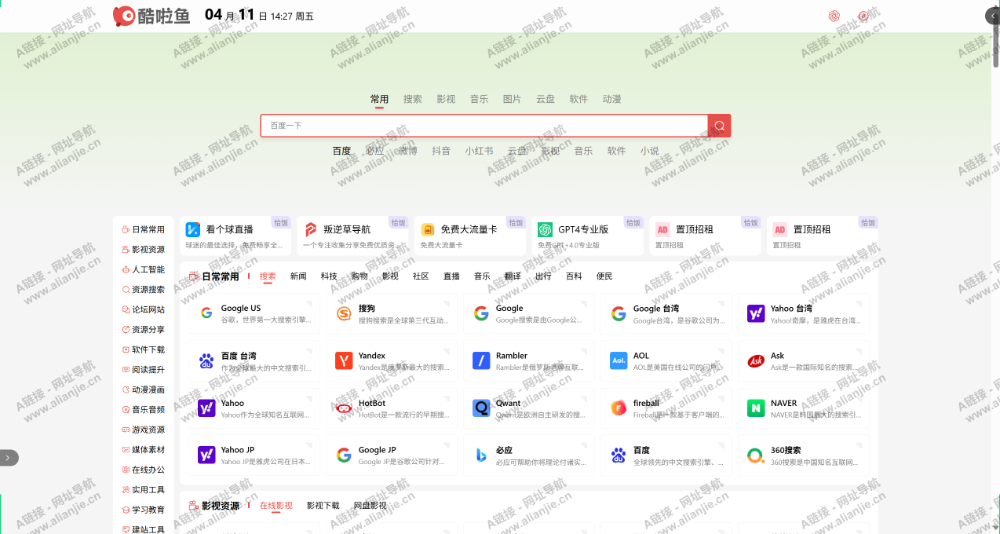Jump to 软件下载 in sidebar
Screen dimensions: 1000x534
pos(143,350)
